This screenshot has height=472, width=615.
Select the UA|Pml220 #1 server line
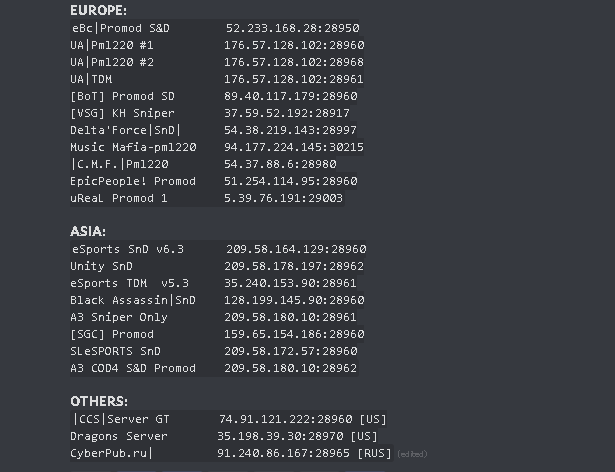coord(217,45)
